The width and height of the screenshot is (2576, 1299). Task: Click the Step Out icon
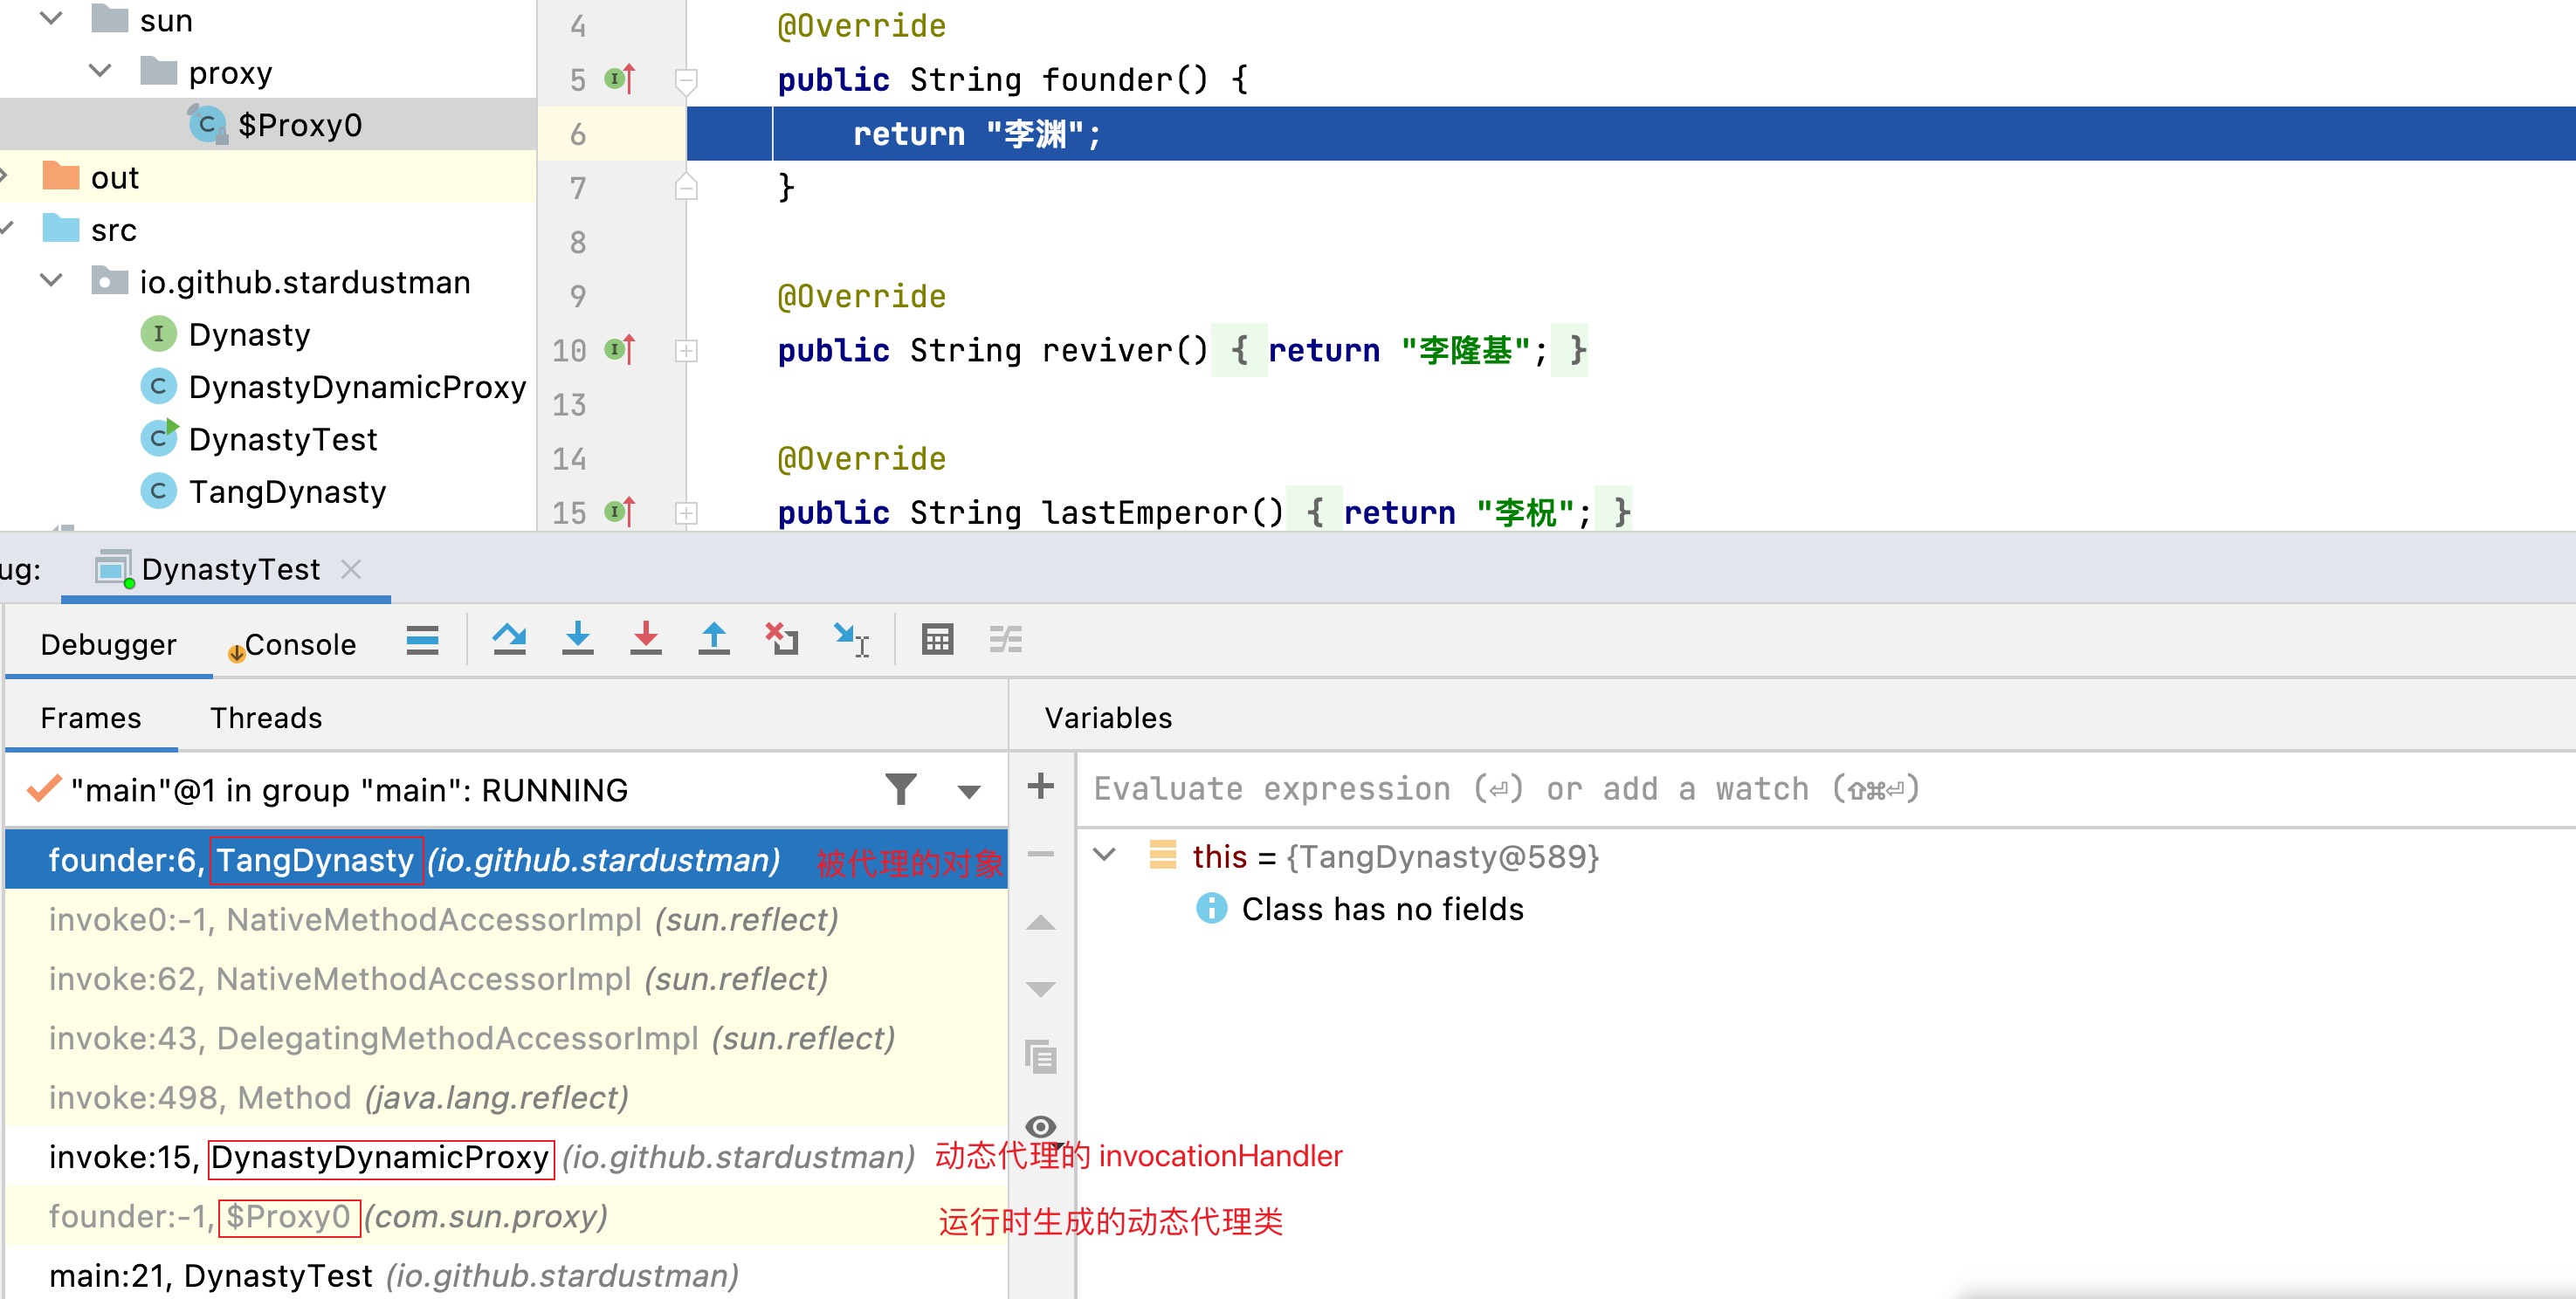click(x=713, y=639)
